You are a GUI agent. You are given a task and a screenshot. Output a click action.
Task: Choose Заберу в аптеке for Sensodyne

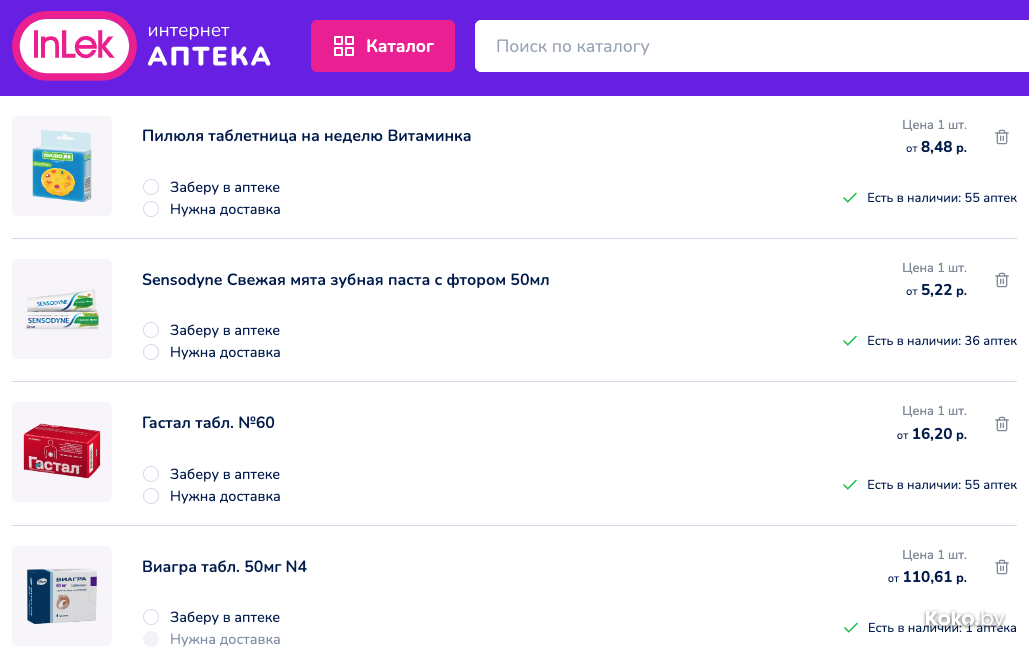[151, 330]
